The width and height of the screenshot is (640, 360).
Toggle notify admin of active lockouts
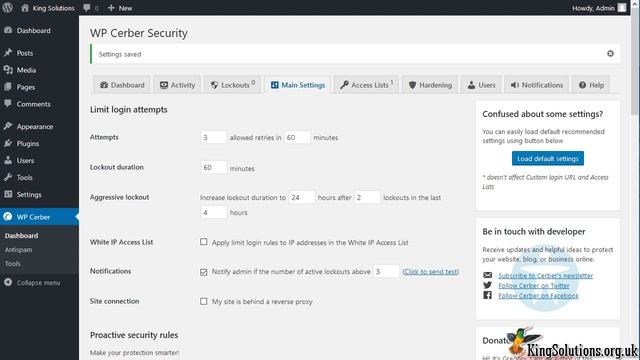(x=204, y=272)
